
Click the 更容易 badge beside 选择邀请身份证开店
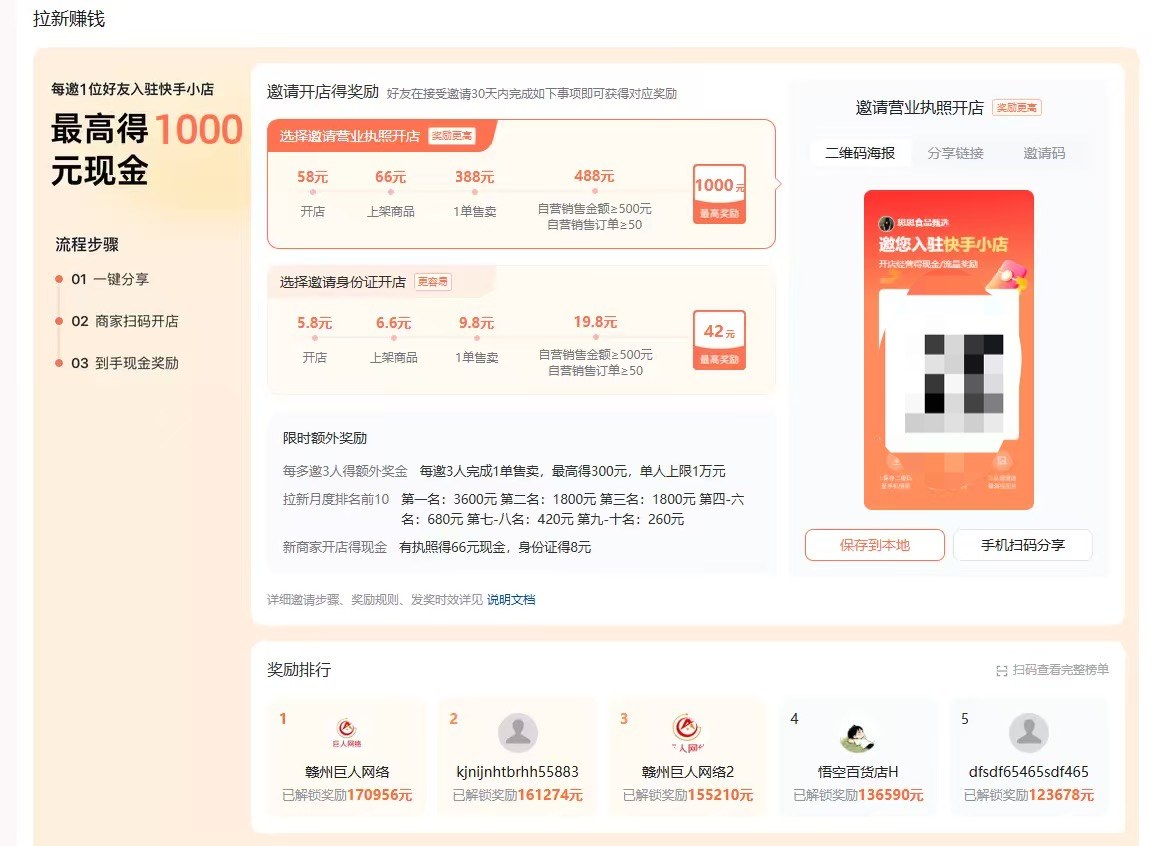434,281
